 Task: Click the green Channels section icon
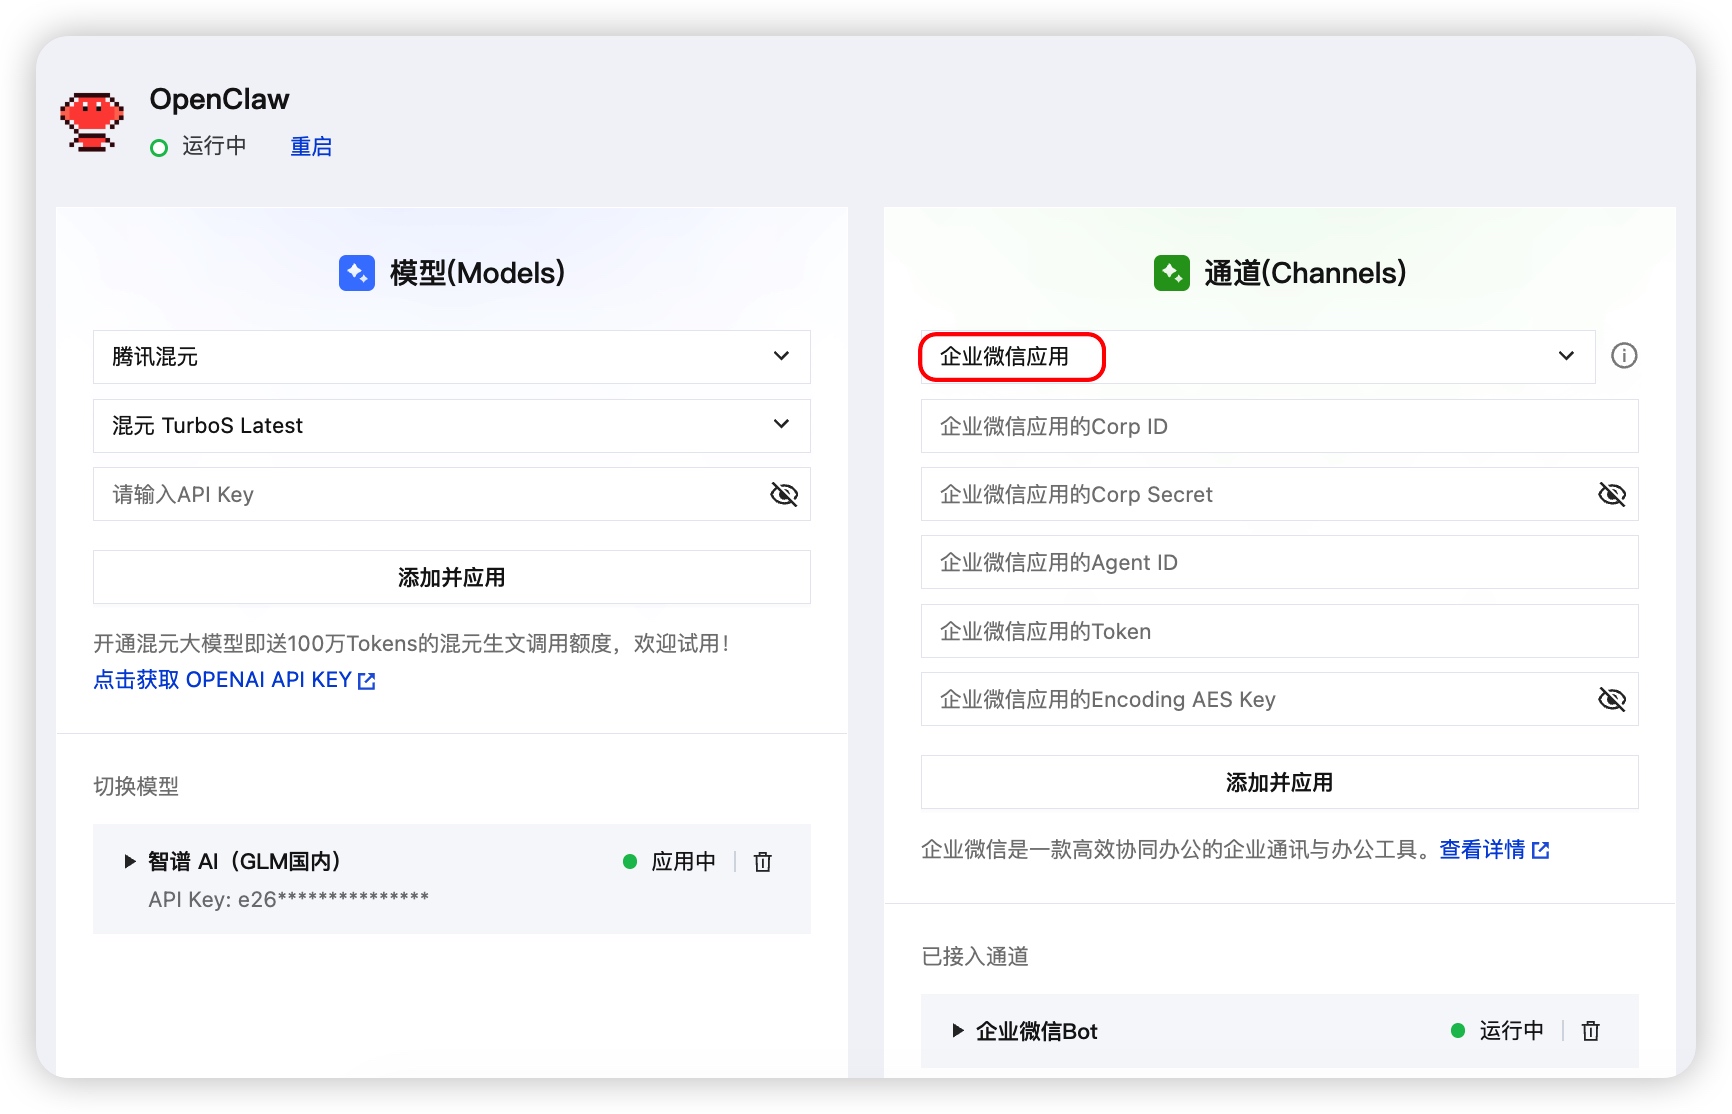coord(1172,273)
